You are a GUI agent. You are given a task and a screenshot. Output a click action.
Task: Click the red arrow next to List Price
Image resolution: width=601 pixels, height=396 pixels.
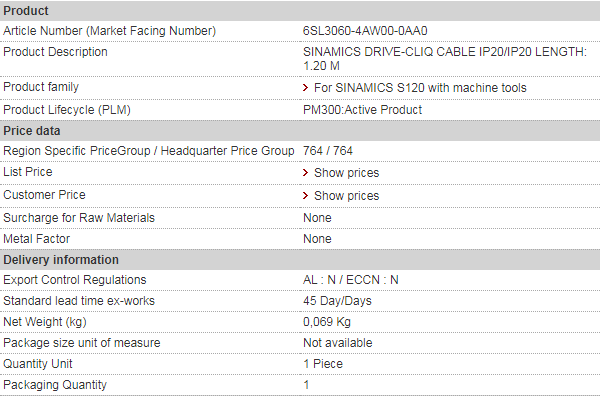tap(305, 173)
